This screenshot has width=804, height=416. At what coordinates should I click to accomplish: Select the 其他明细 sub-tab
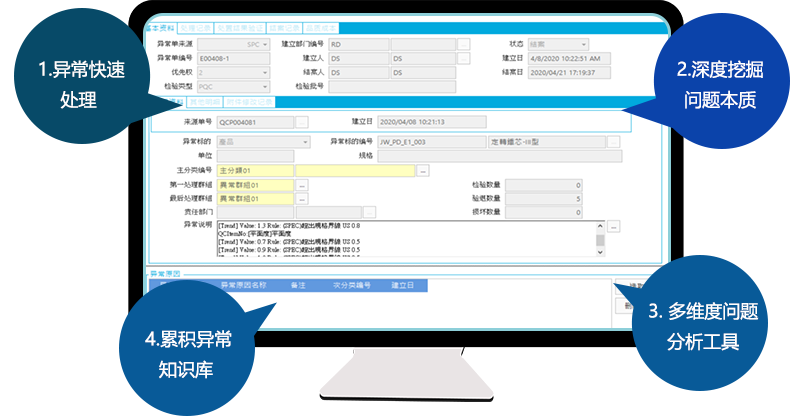point(204,102)
